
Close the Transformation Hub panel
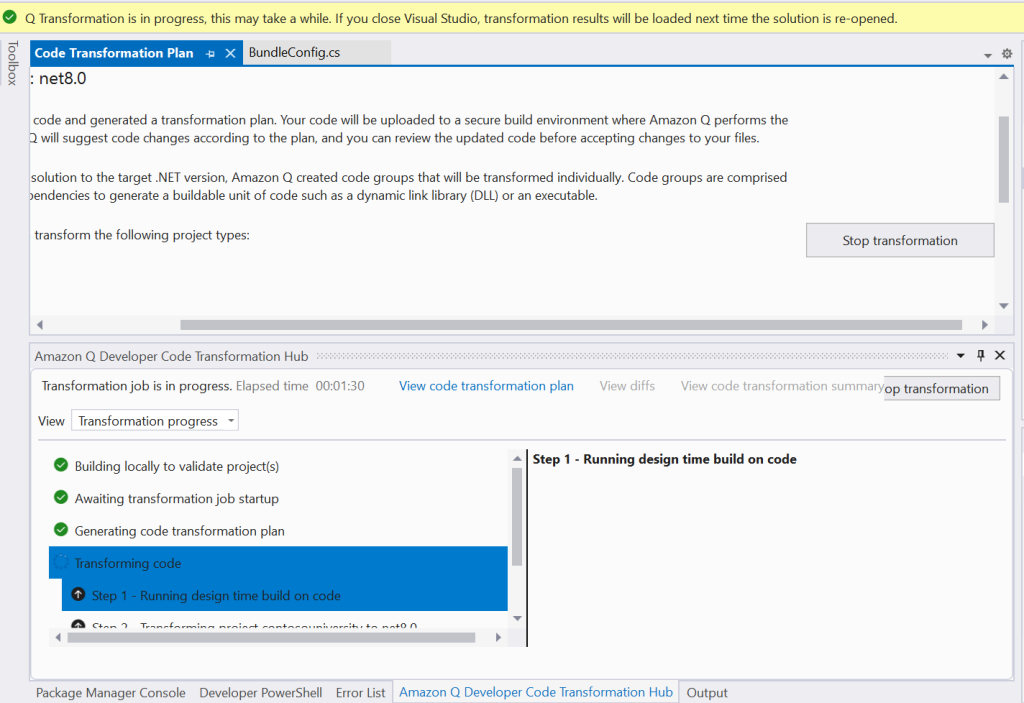point(999,355)
